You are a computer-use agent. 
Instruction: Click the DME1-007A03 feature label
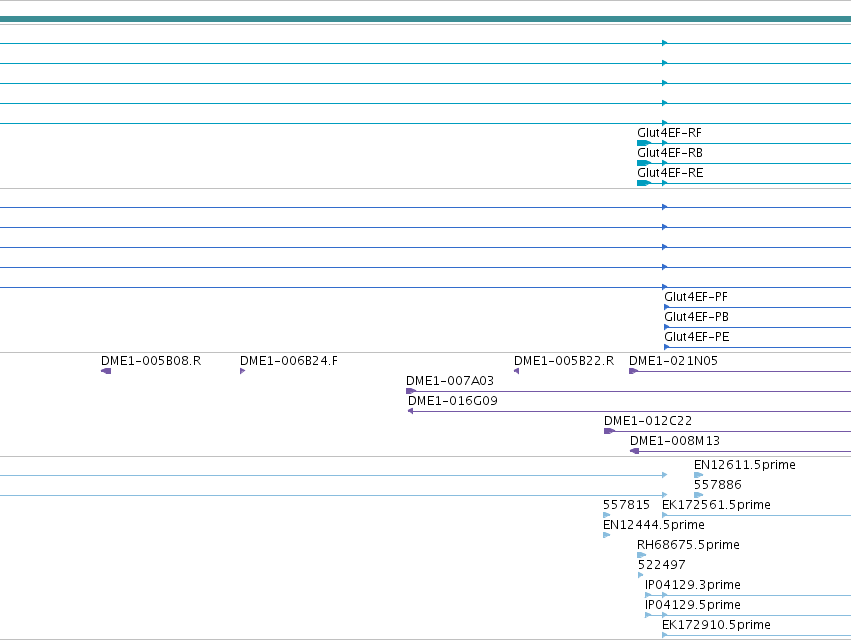tap(450, 381)
